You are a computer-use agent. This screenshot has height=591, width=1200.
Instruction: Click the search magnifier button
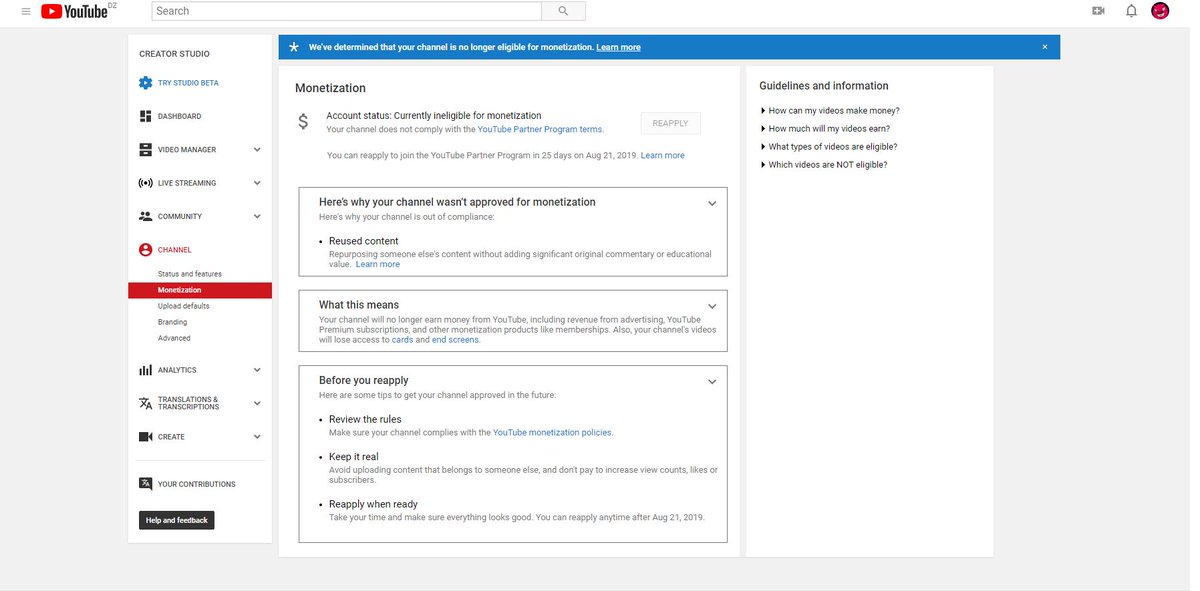click(x=563, y=11)
